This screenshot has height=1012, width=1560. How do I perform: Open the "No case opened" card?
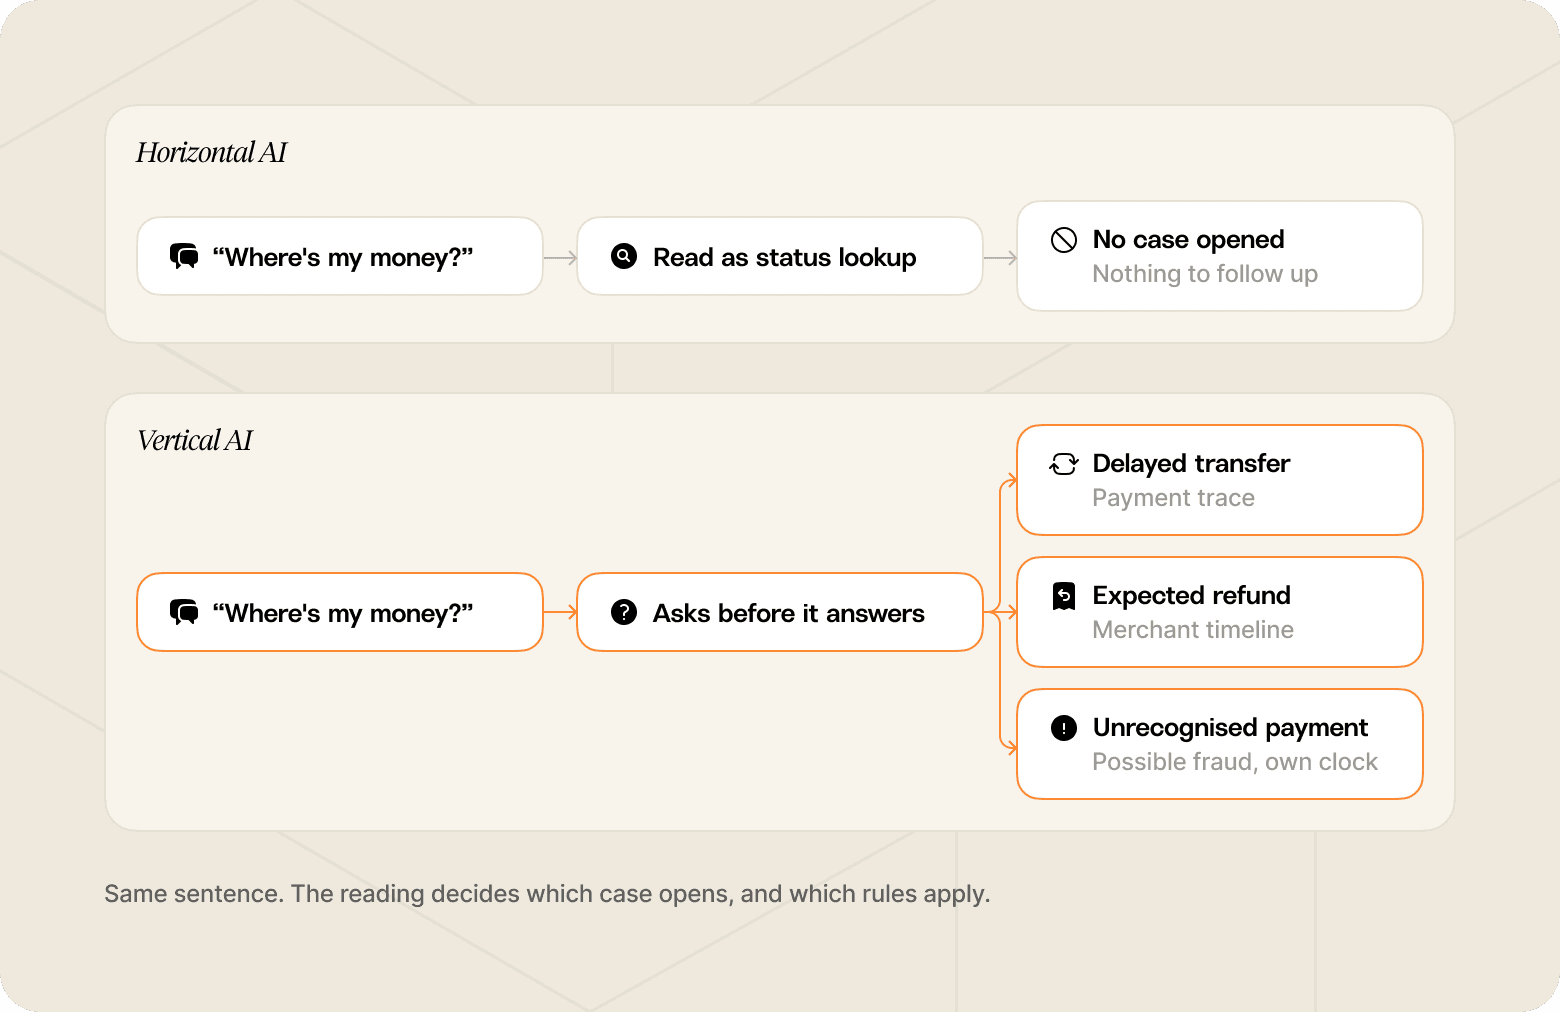click(1220, 256)
